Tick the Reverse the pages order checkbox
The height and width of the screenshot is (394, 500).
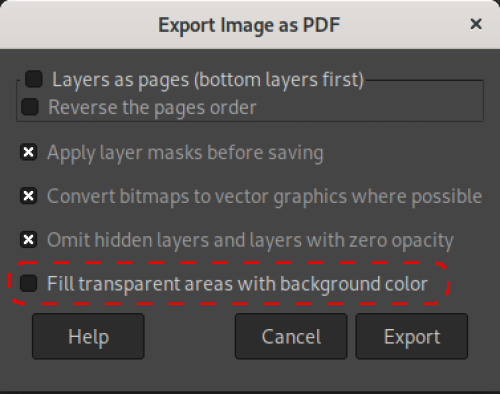pos(30,107)
